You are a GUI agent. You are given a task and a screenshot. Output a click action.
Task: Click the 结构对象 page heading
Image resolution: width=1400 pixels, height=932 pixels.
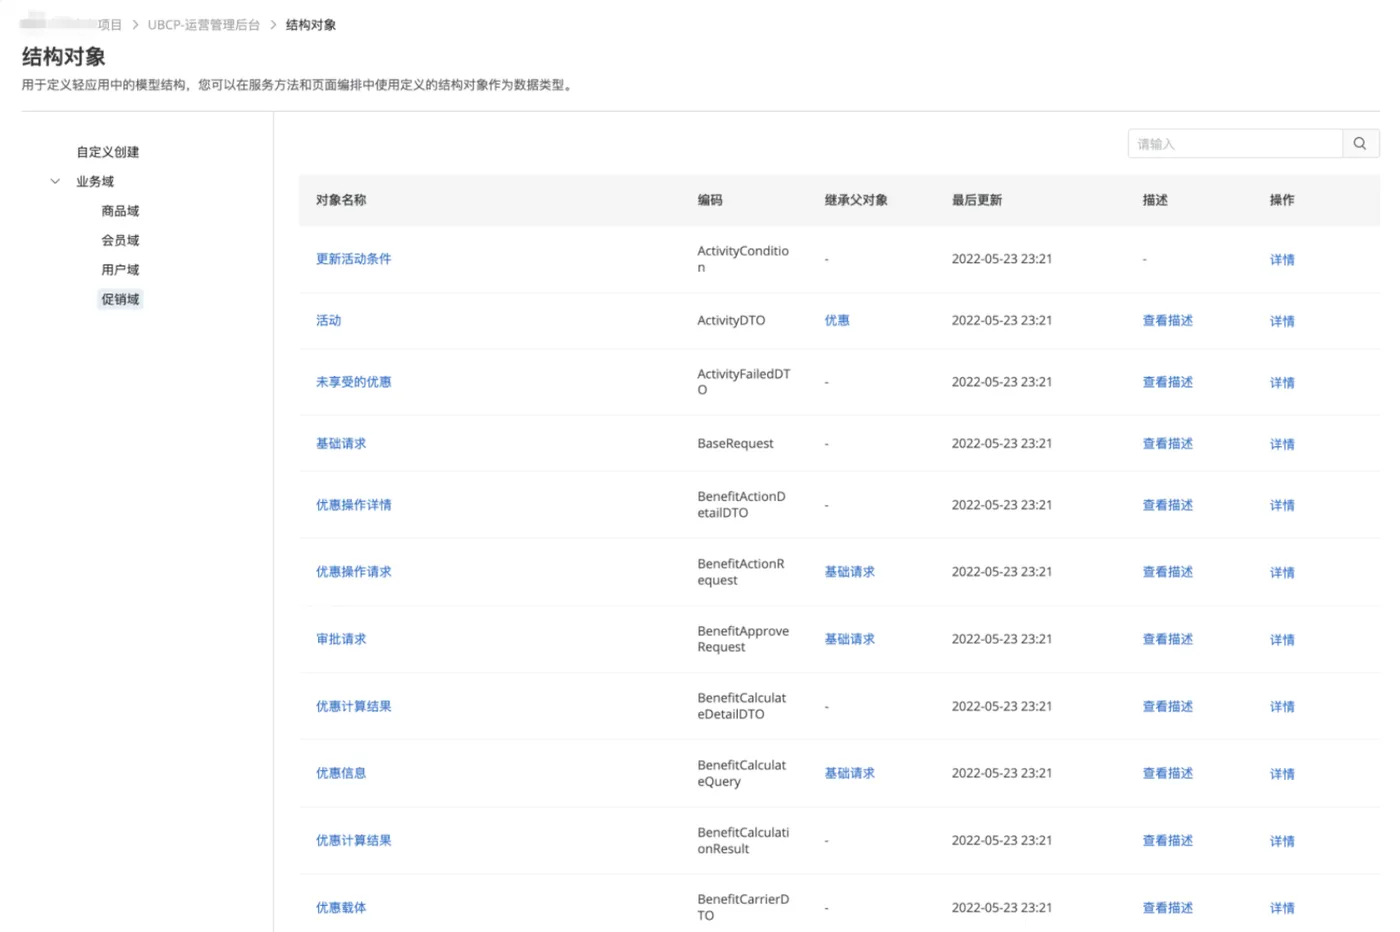64,57
